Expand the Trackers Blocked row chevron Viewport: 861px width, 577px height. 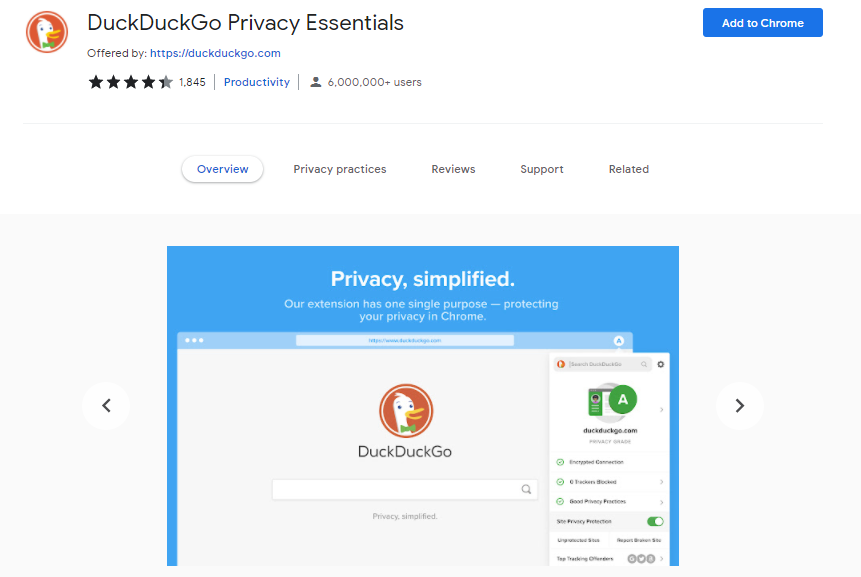click(x=662, y=482)
